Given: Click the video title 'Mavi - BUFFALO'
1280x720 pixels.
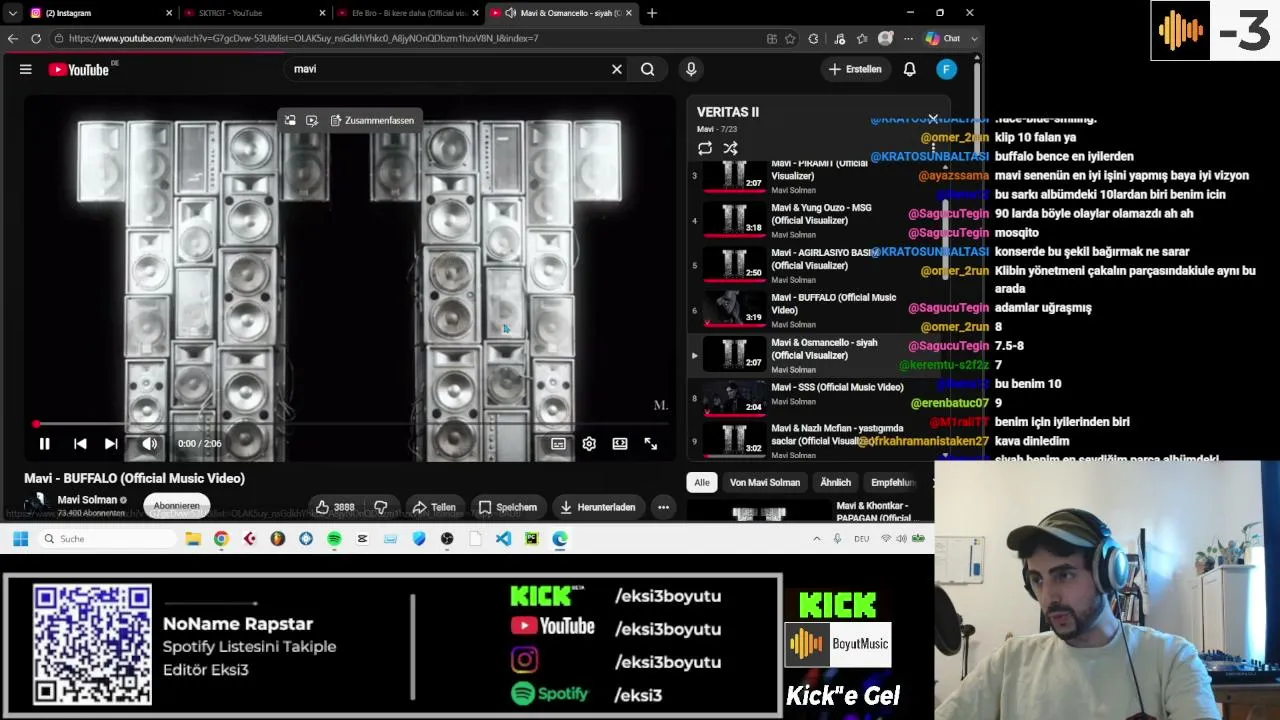Looking at the screenshot, I should click(x=135, y=478).
